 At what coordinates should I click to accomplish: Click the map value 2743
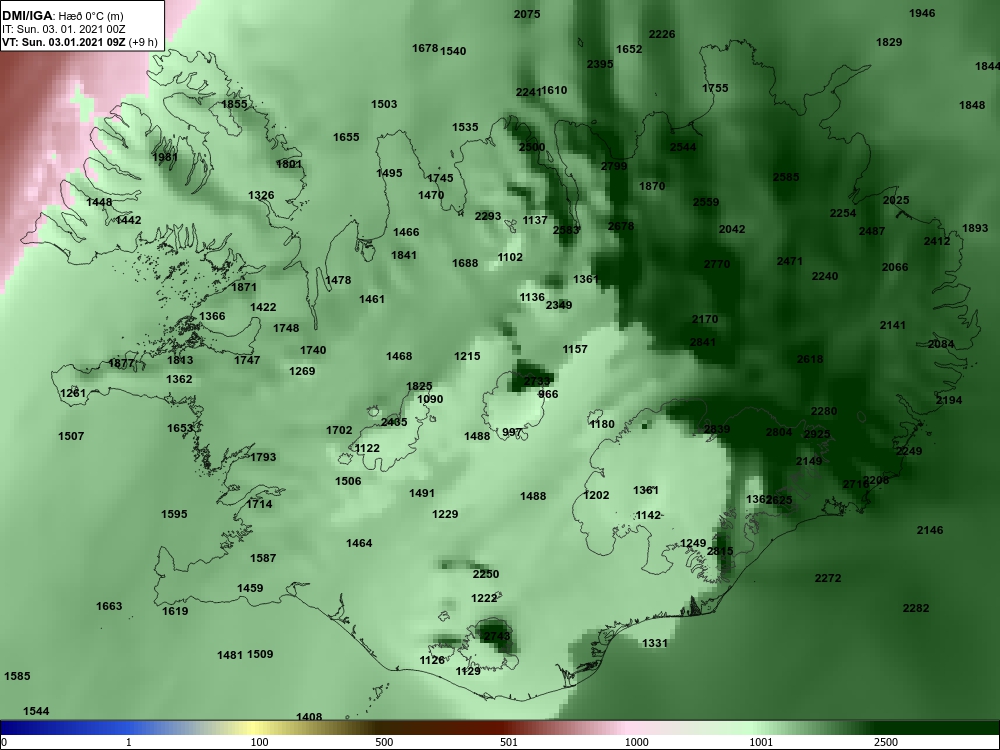[x=497, y=636]
